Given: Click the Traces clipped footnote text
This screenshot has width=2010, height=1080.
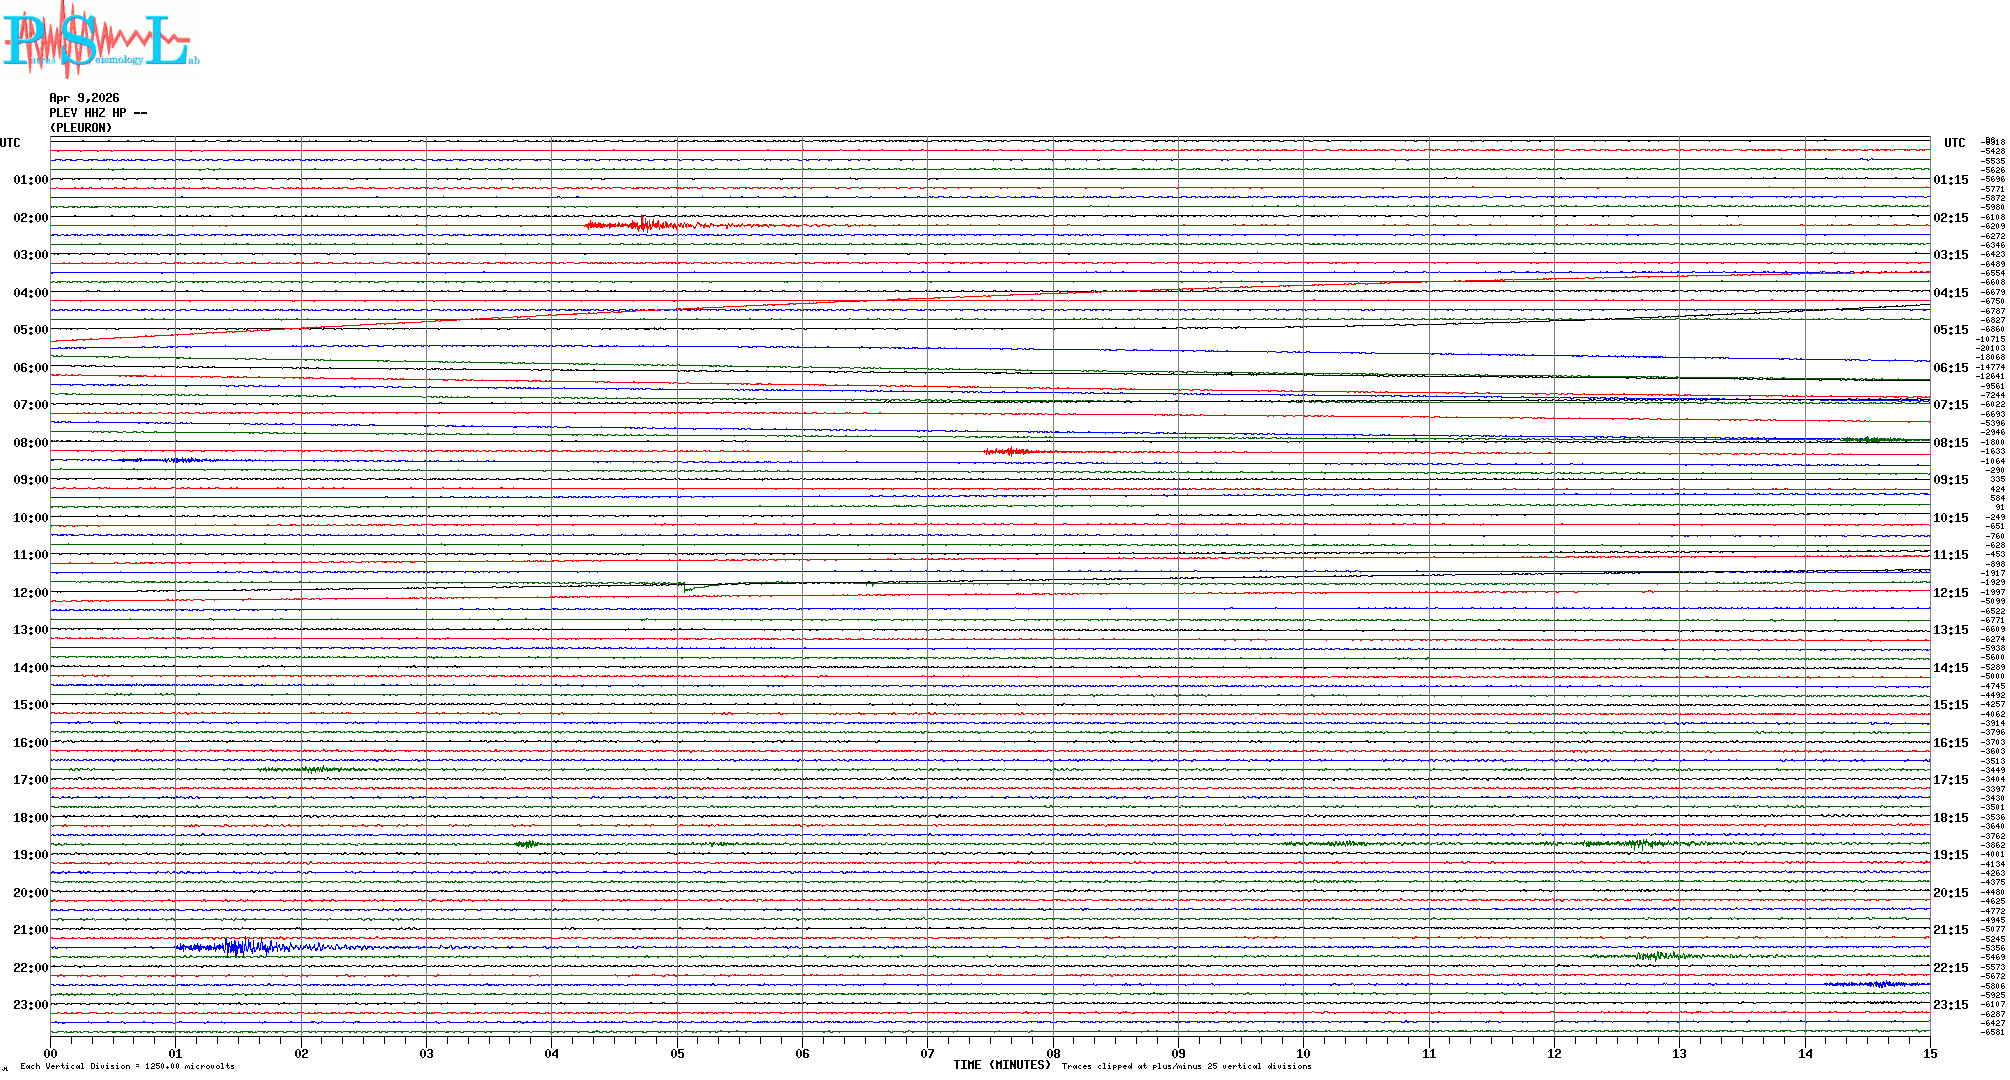Looking at the screenshot, I should click(1186, 1066).
